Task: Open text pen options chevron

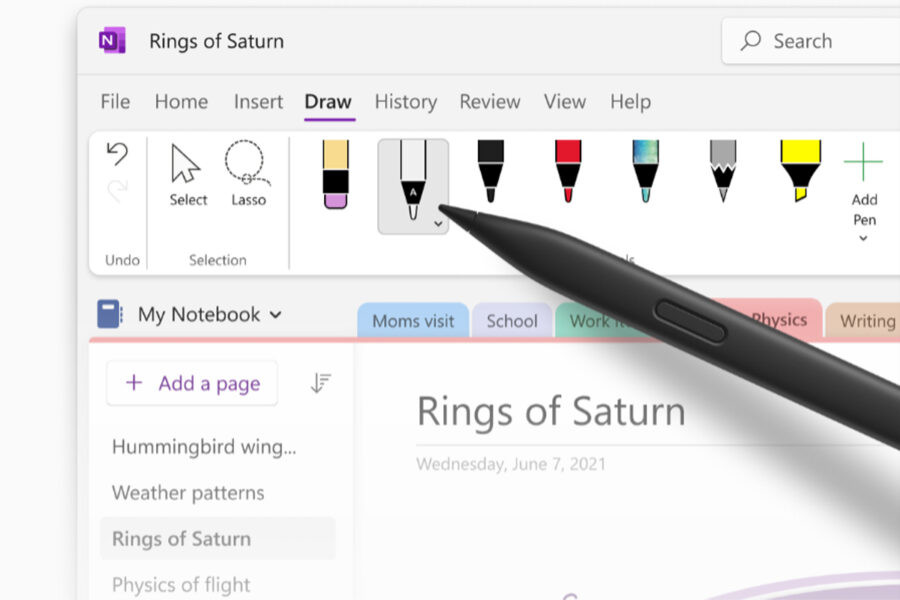Action: [x=438, y=224]
